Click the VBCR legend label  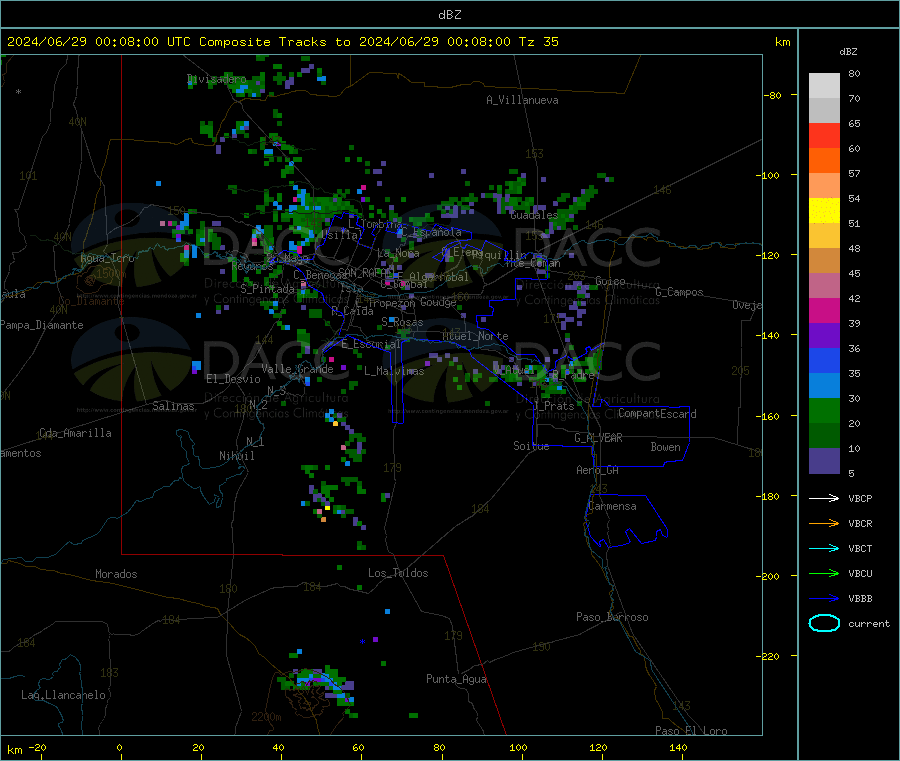coord(860,523)
